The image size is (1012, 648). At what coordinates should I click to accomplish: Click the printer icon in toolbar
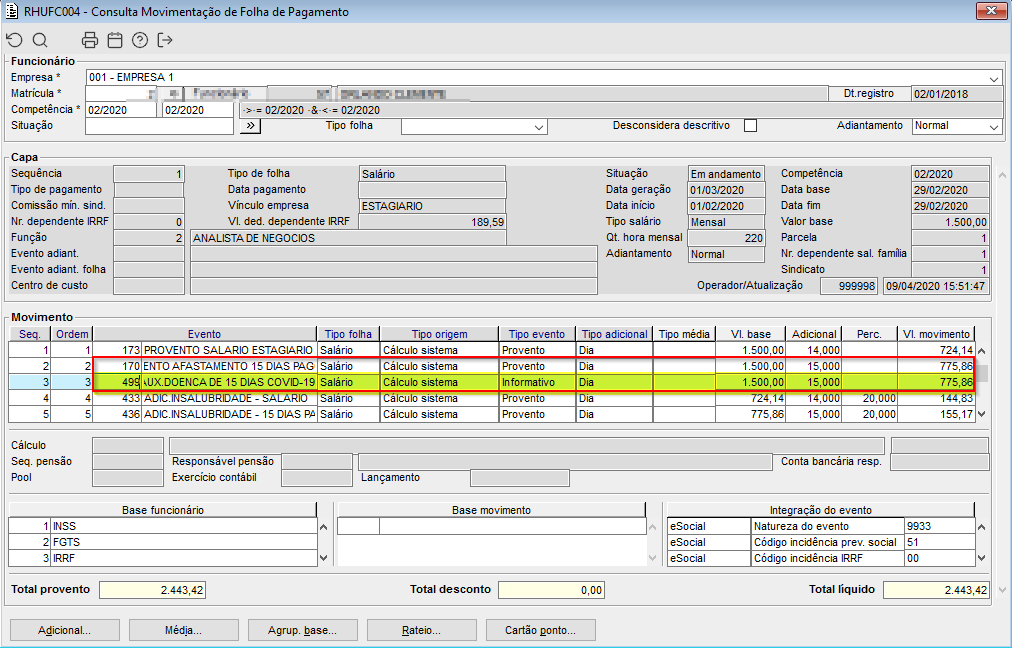90,41
